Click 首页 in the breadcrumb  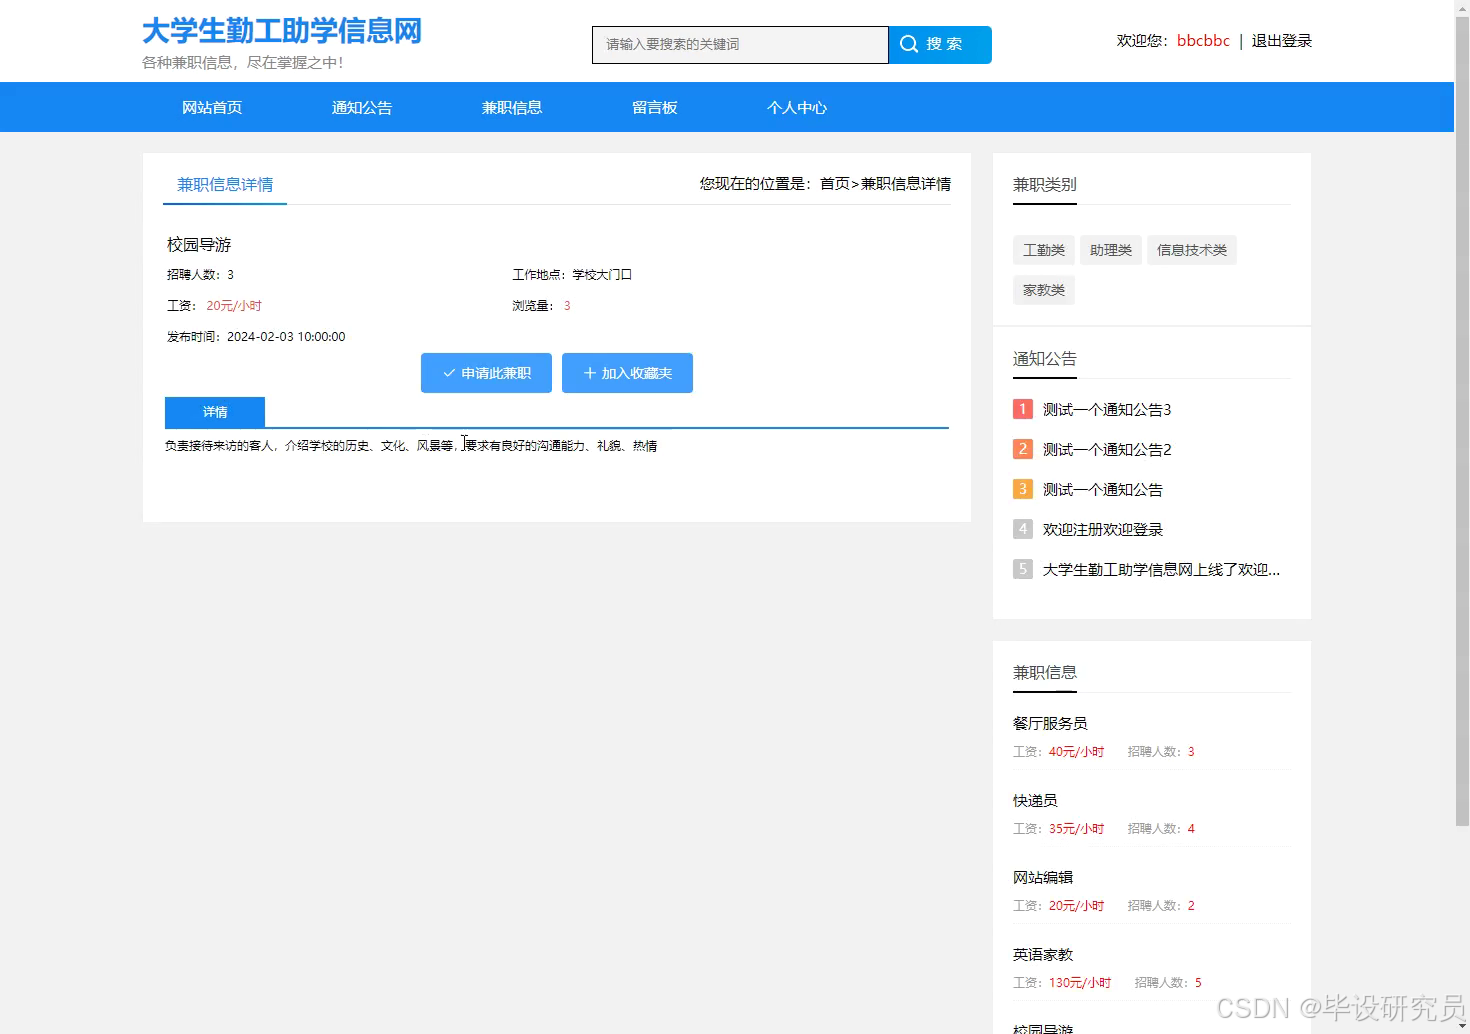835,184
